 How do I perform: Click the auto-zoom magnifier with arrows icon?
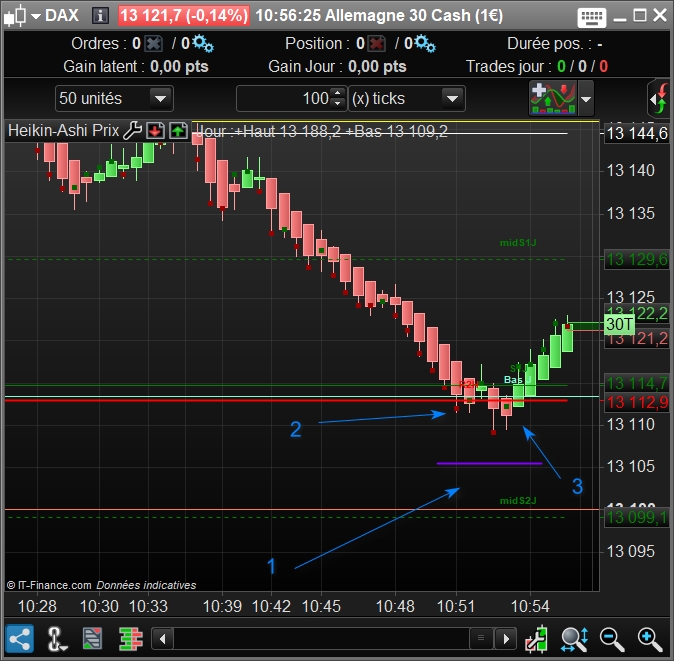(x=575, y=639)
